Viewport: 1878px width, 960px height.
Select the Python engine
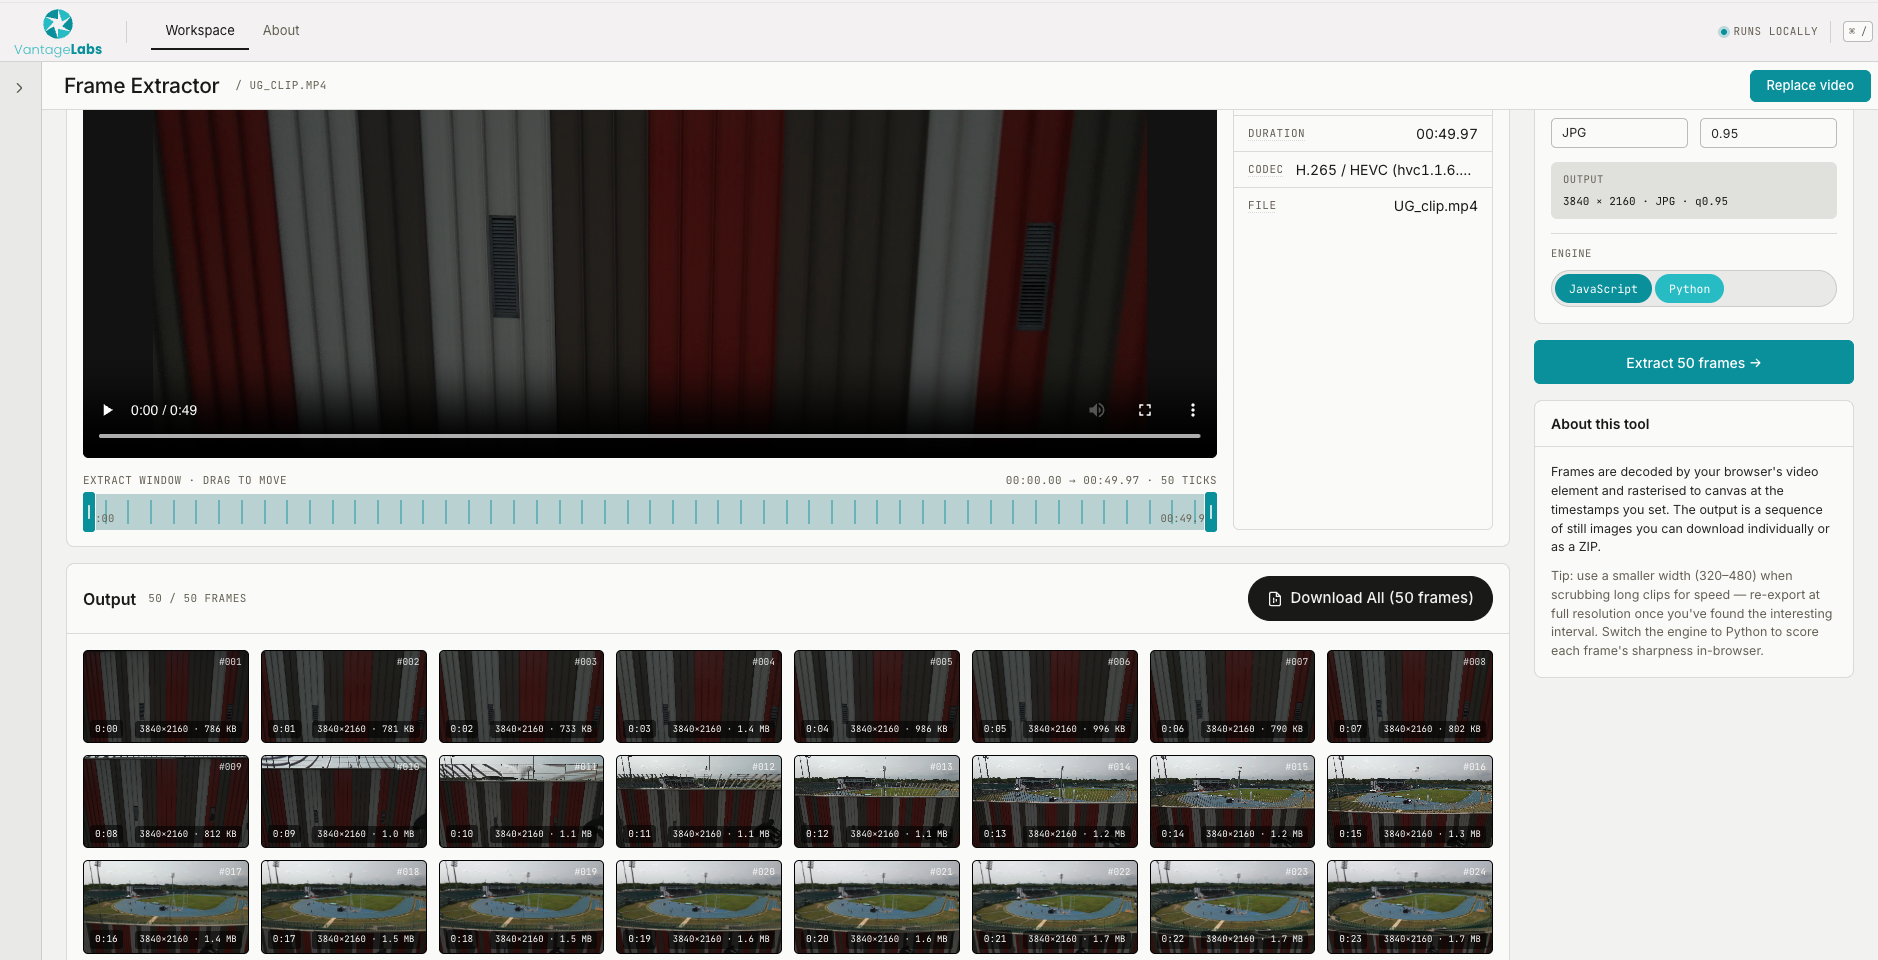[x=1689, y=289]
